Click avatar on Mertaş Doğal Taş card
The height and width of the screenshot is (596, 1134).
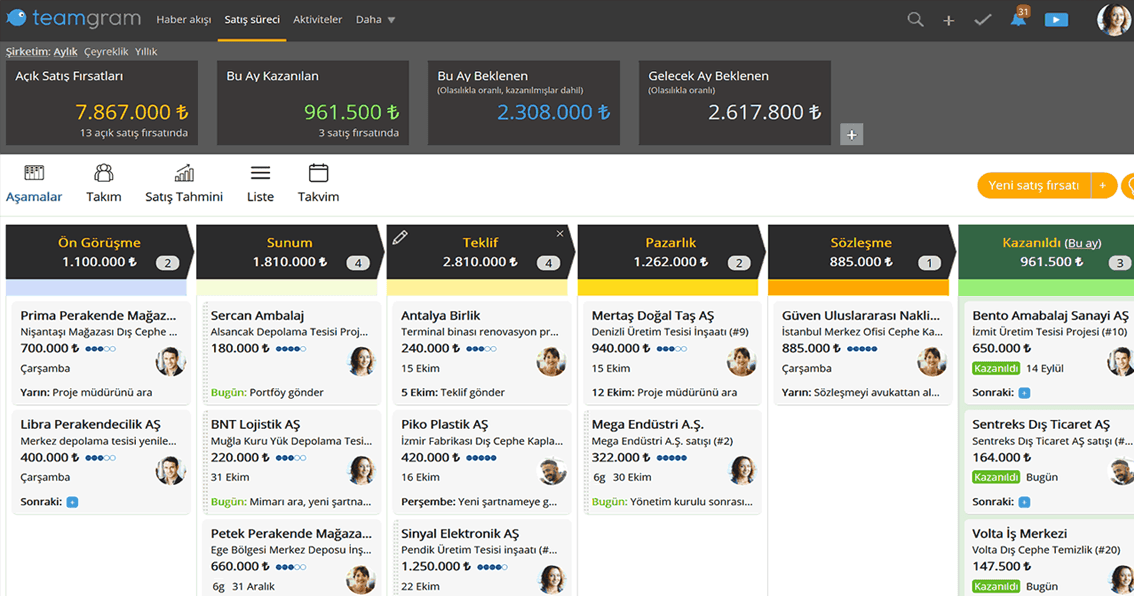741,362
